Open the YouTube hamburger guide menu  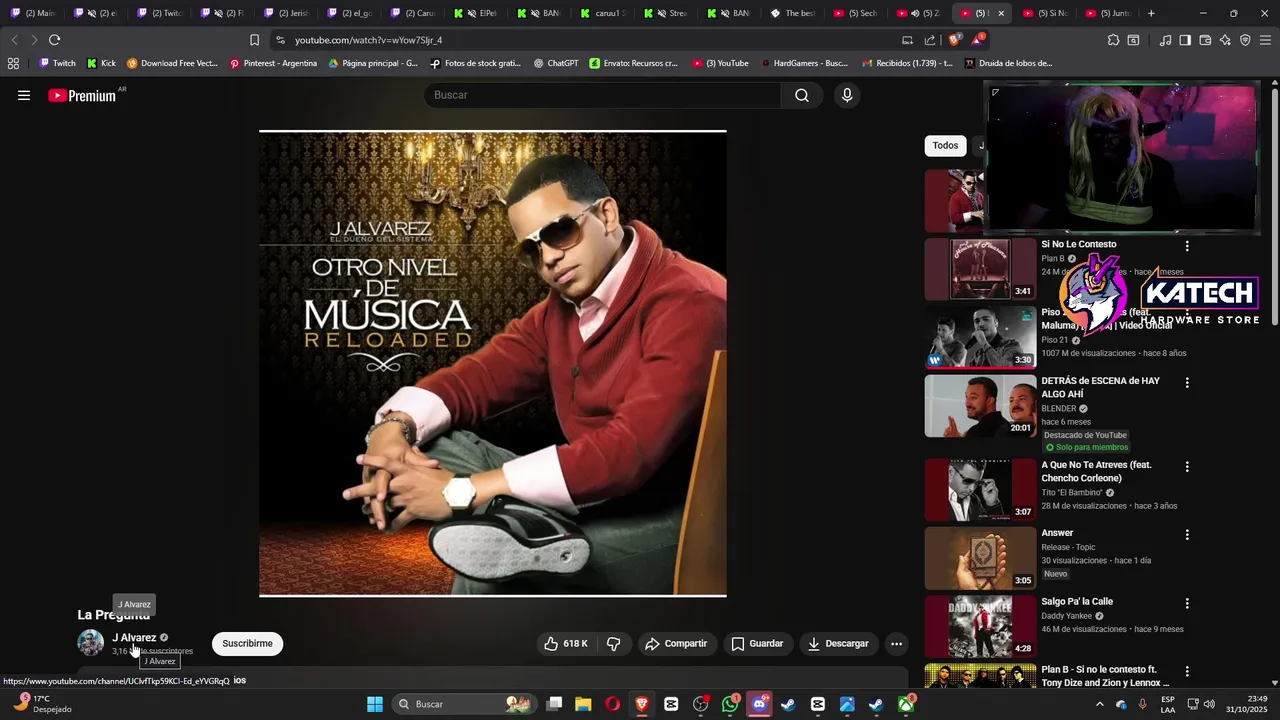[x=24, y=95]
